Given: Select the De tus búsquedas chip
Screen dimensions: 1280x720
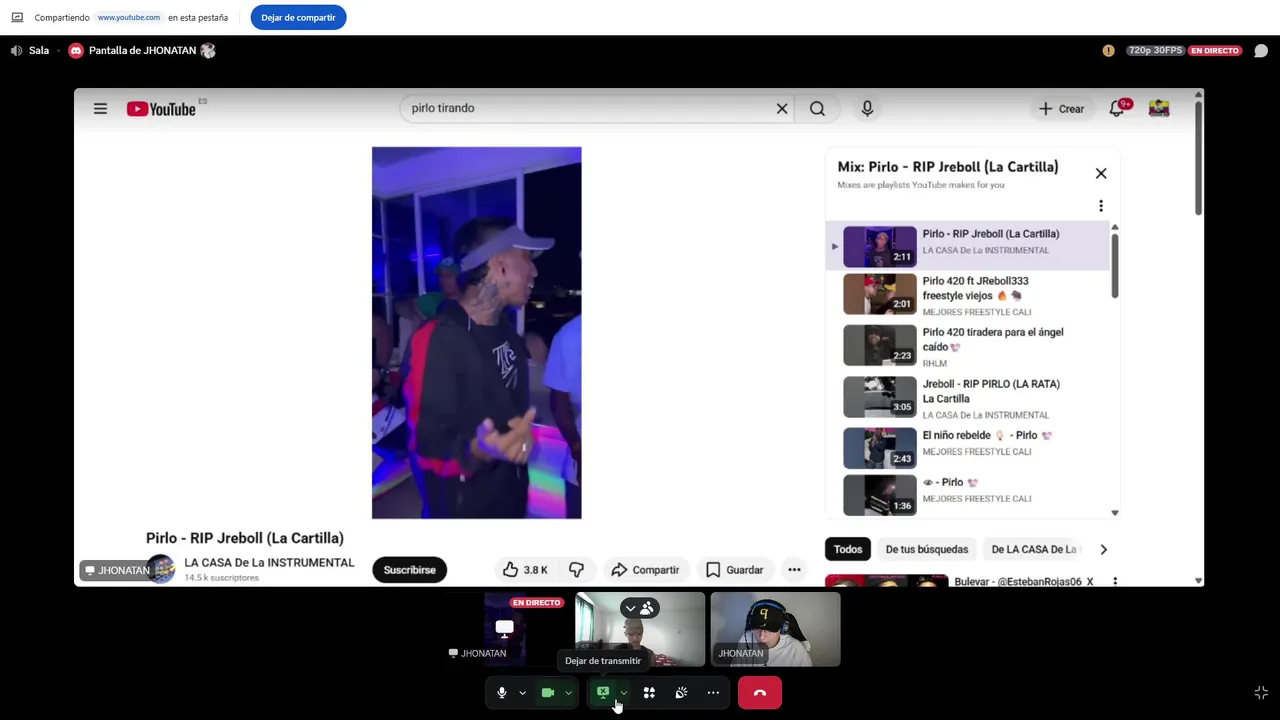Looking at the screenshot, I should pos(927,549).
